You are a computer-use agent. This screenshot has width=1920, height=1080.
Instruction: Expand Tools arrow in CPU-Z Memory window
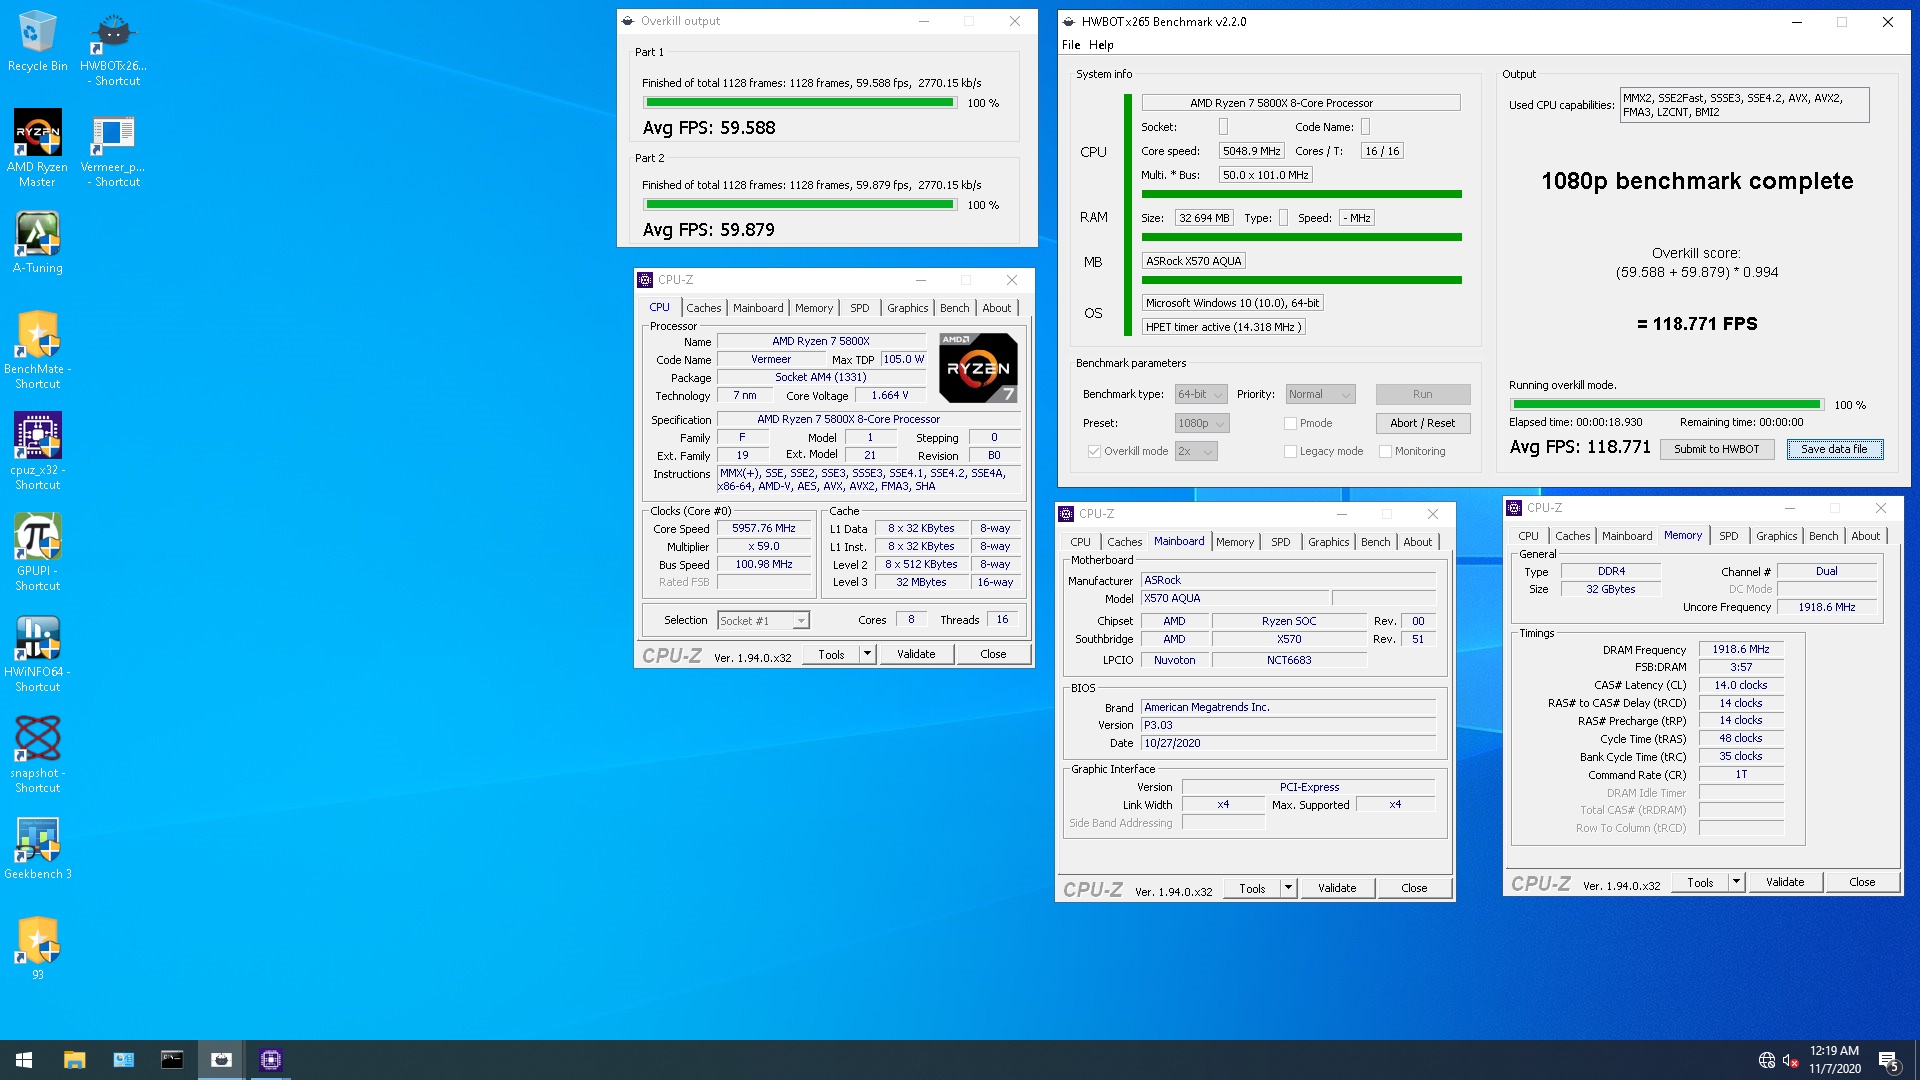pos(1736,882)
